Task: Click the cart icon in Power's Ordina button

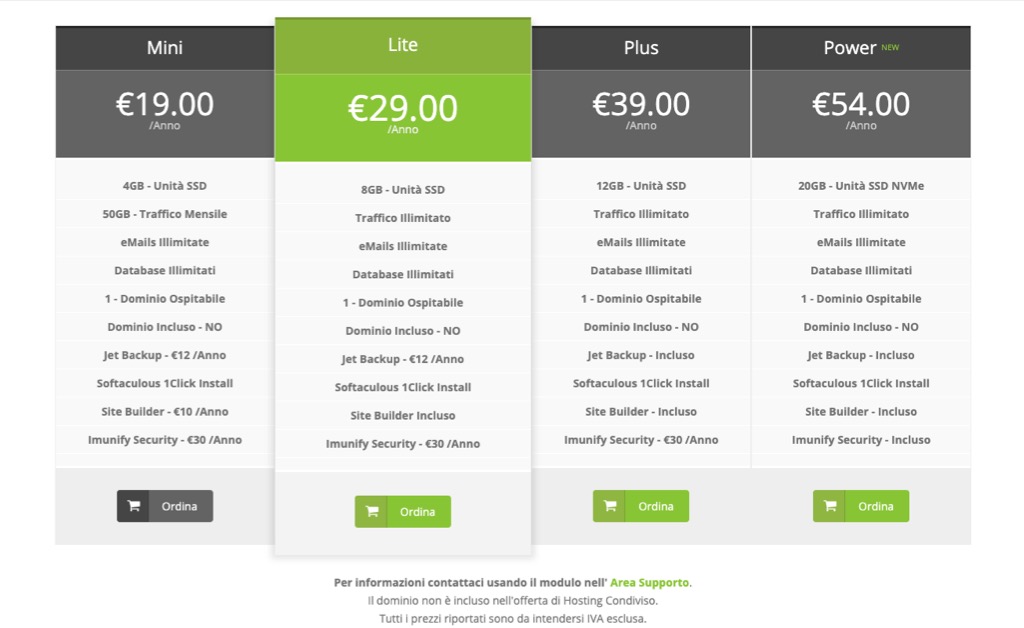Action: coord(829,506)
